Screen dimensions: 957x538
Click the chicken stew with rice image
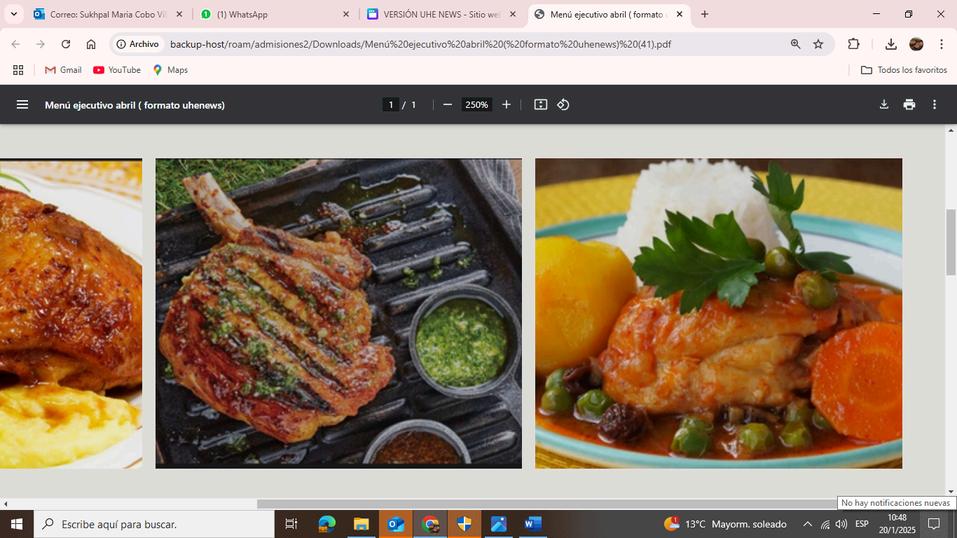click(718, 313)
